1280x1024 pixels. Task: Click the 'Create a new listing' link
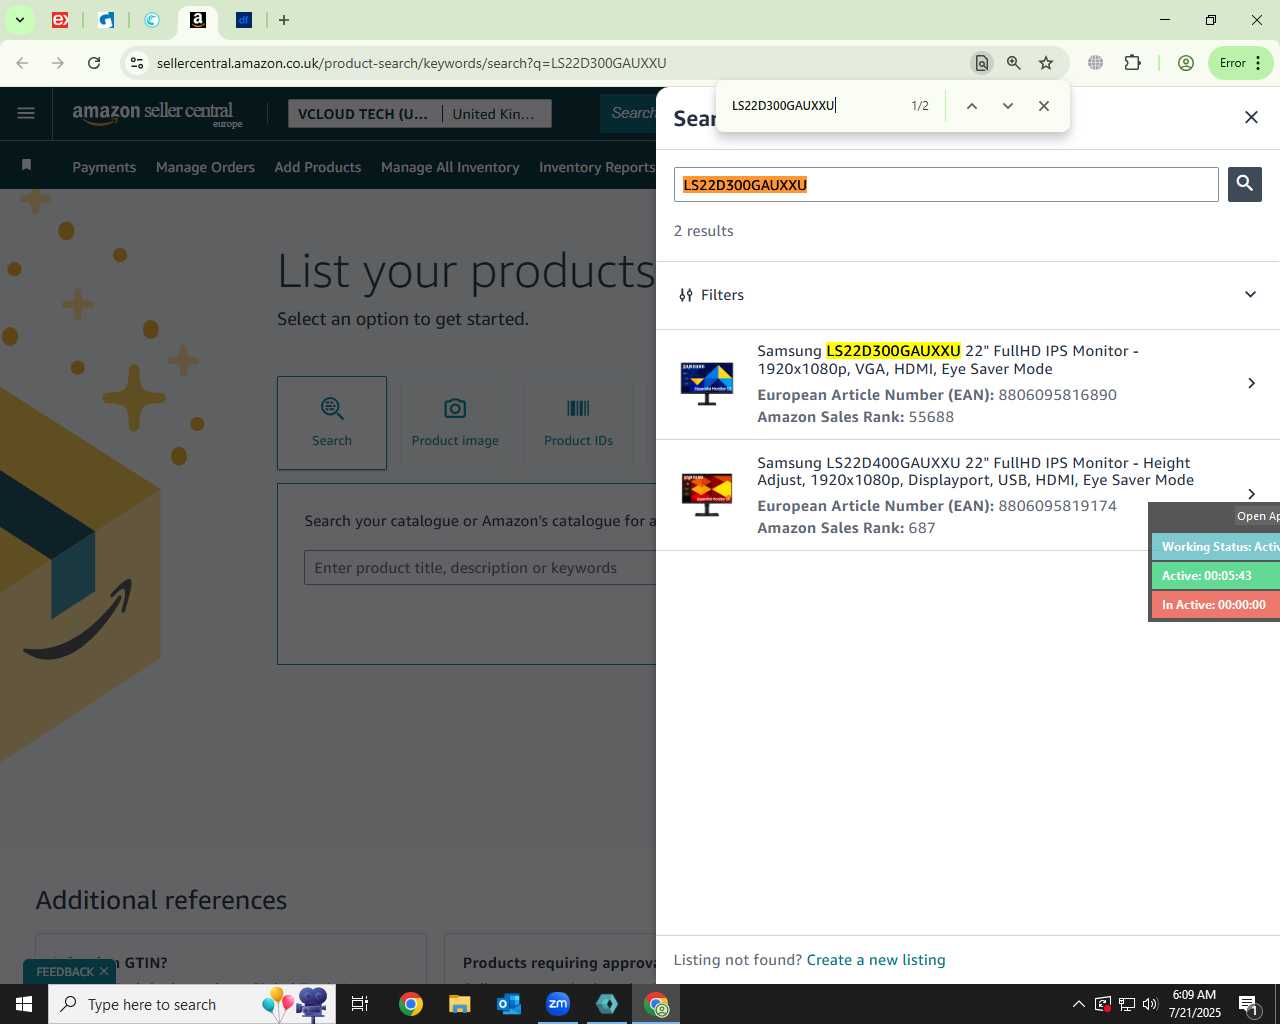click(x=876, y=960)
